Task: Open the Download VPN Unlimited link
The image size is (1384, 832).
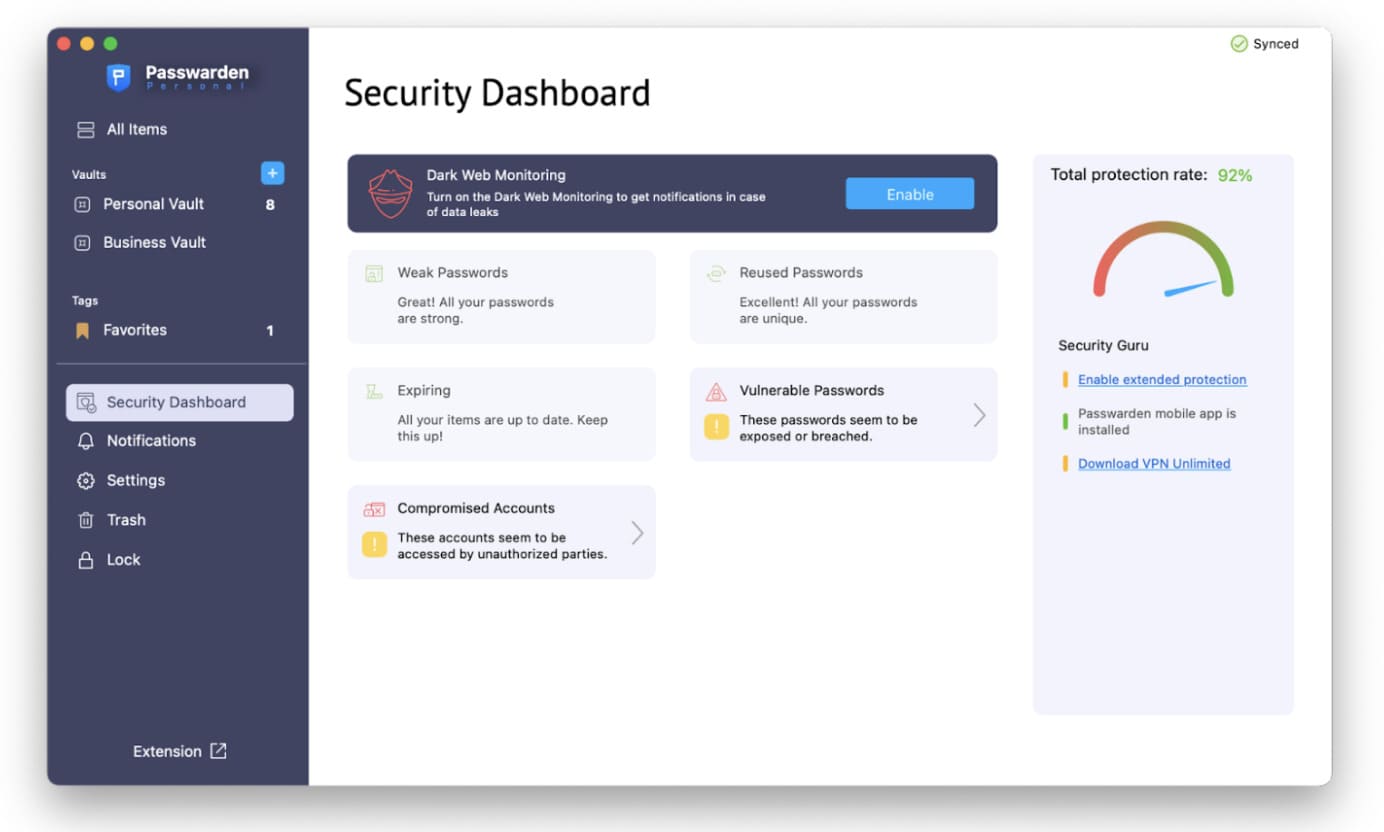Action: tap(1154, 464)
